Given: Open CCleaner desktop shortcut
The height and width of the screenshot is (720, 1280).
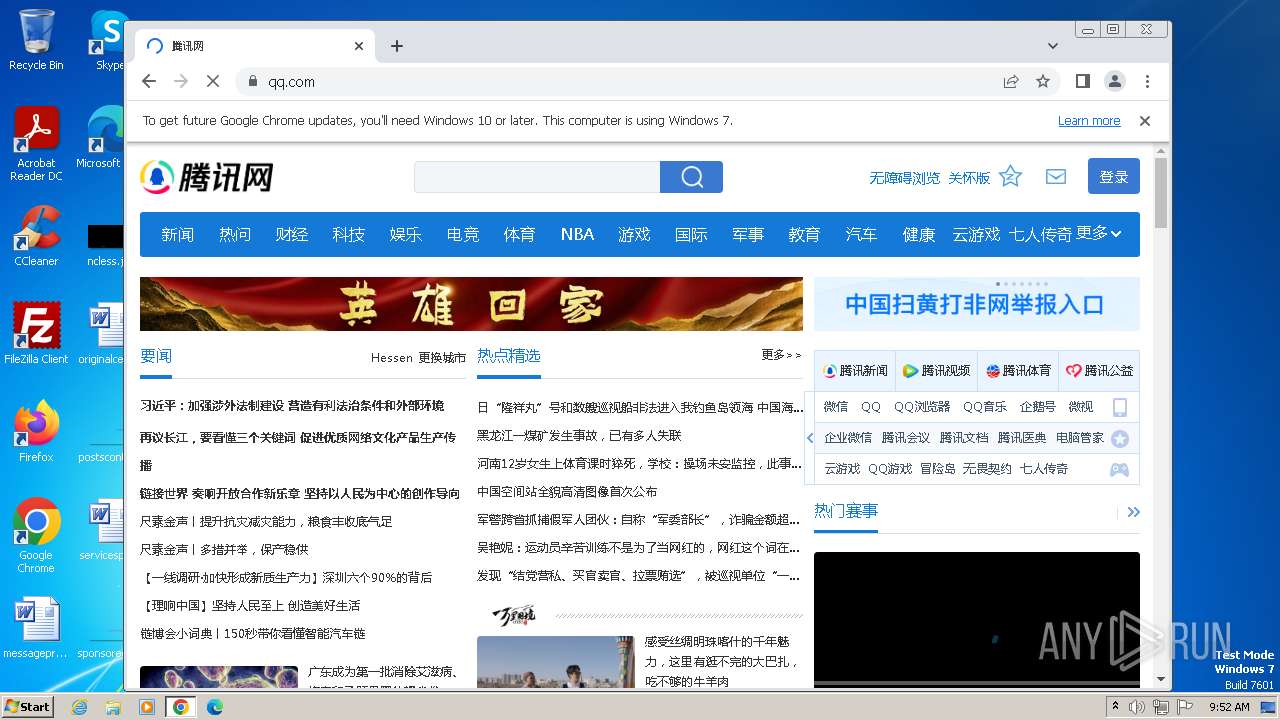Looking at the screenshot, I should tap(36, 236).
